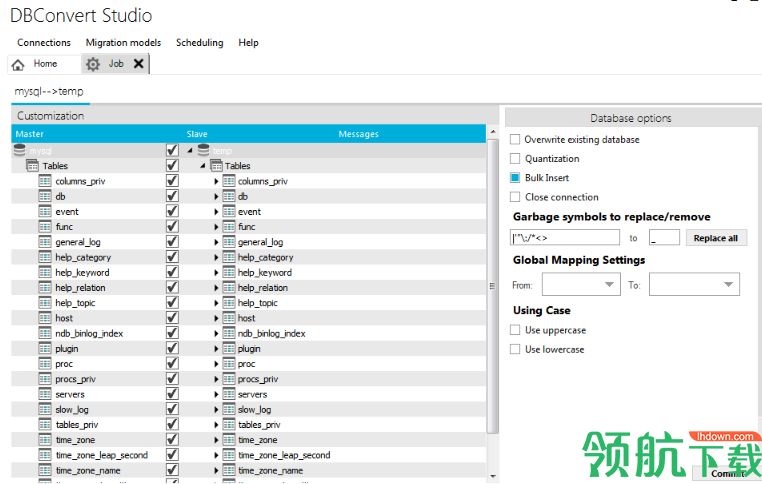Click the Replace all button
Screen dimensions: 762x484
[x=716, y=238]
